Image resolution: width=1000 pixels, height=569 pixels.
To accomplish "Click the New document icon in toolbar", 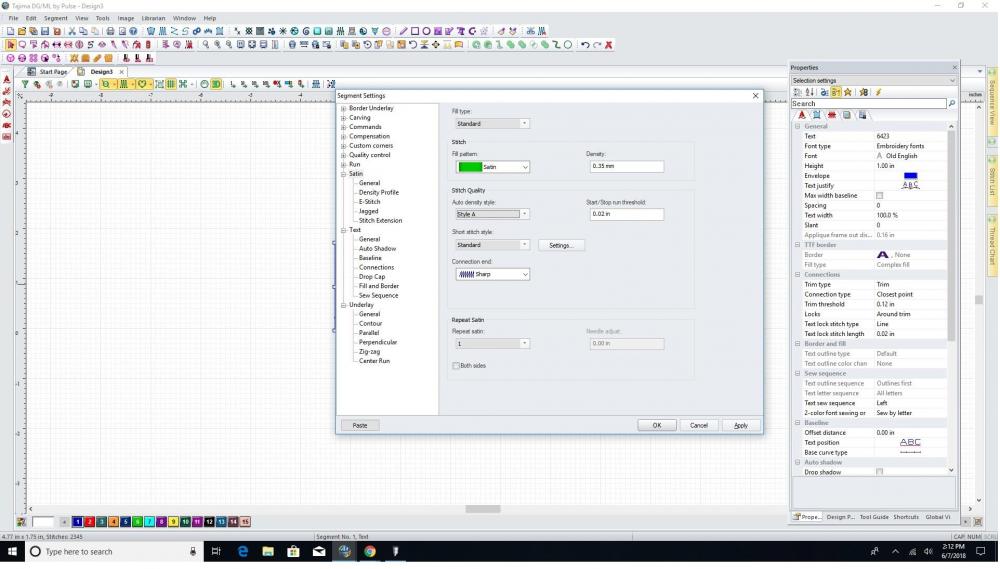I will [11, 31].
